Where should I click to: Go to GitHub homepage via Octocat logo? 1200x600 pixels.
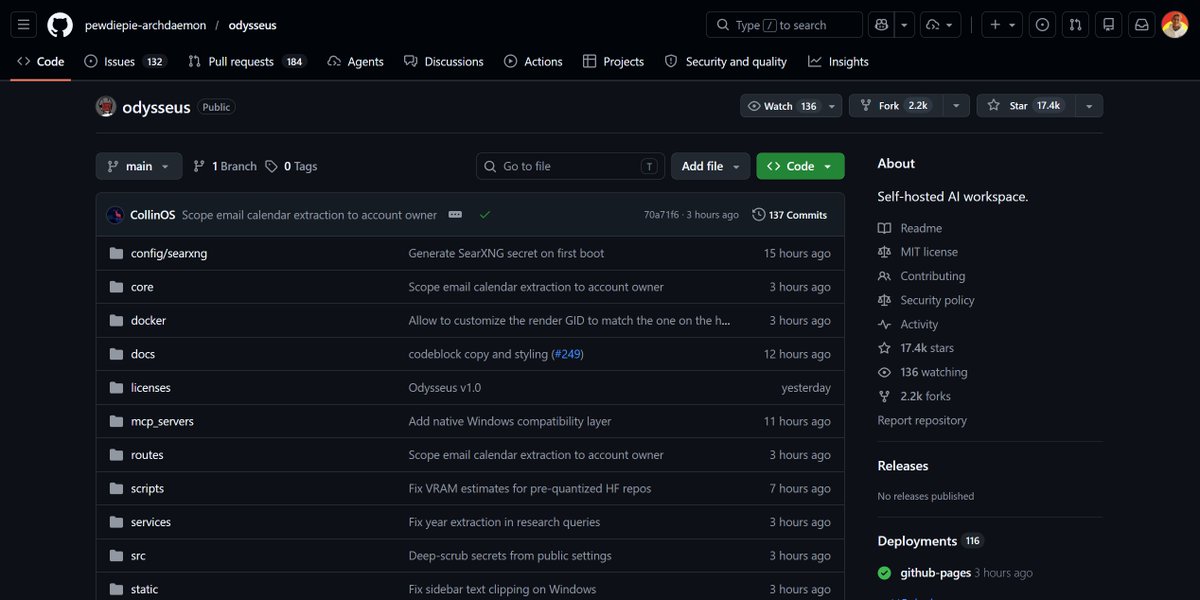[60, 25]
